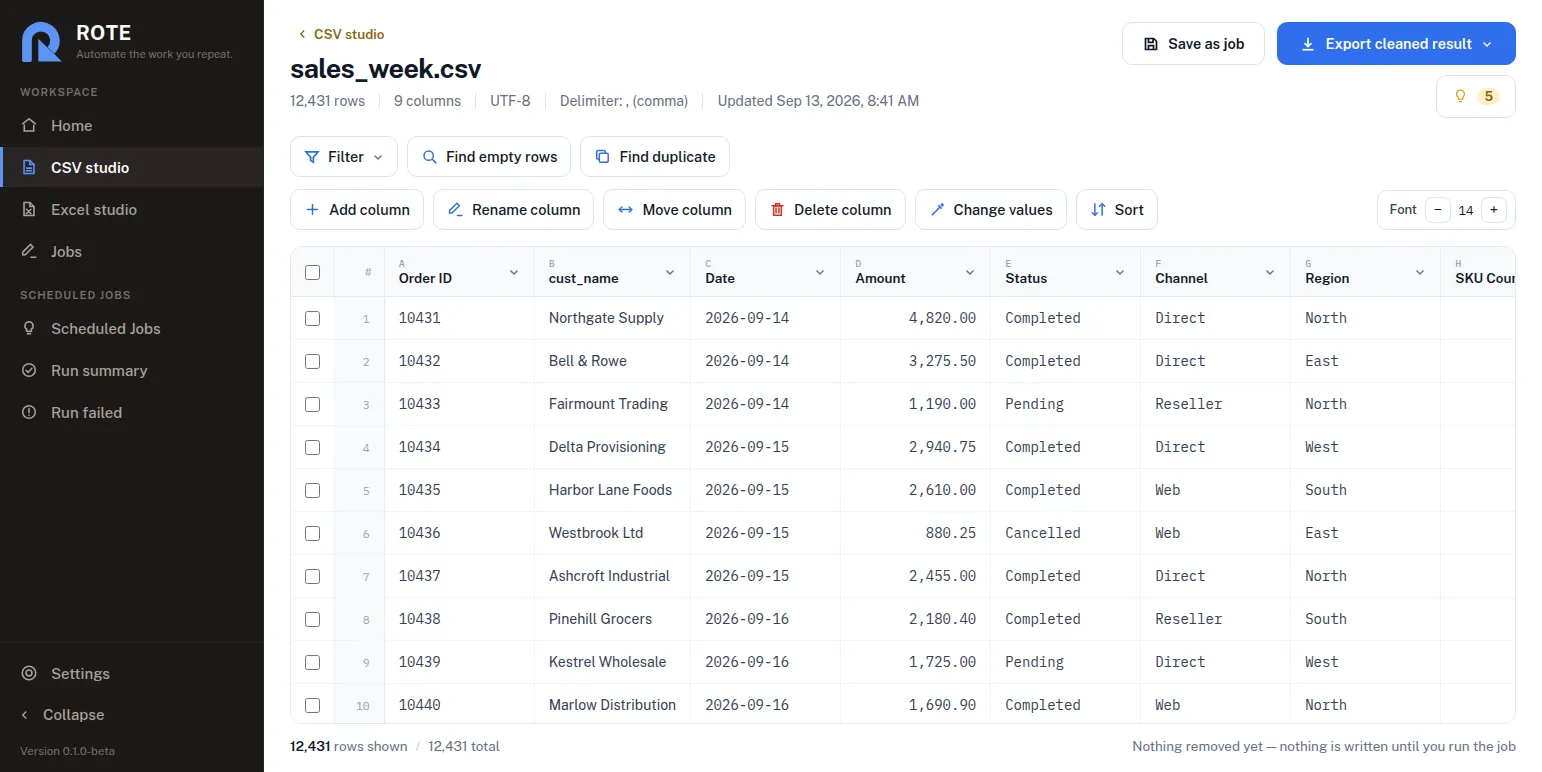
Task: Open the Order ID column menu chevron
Action: click(x=514, y=272)
